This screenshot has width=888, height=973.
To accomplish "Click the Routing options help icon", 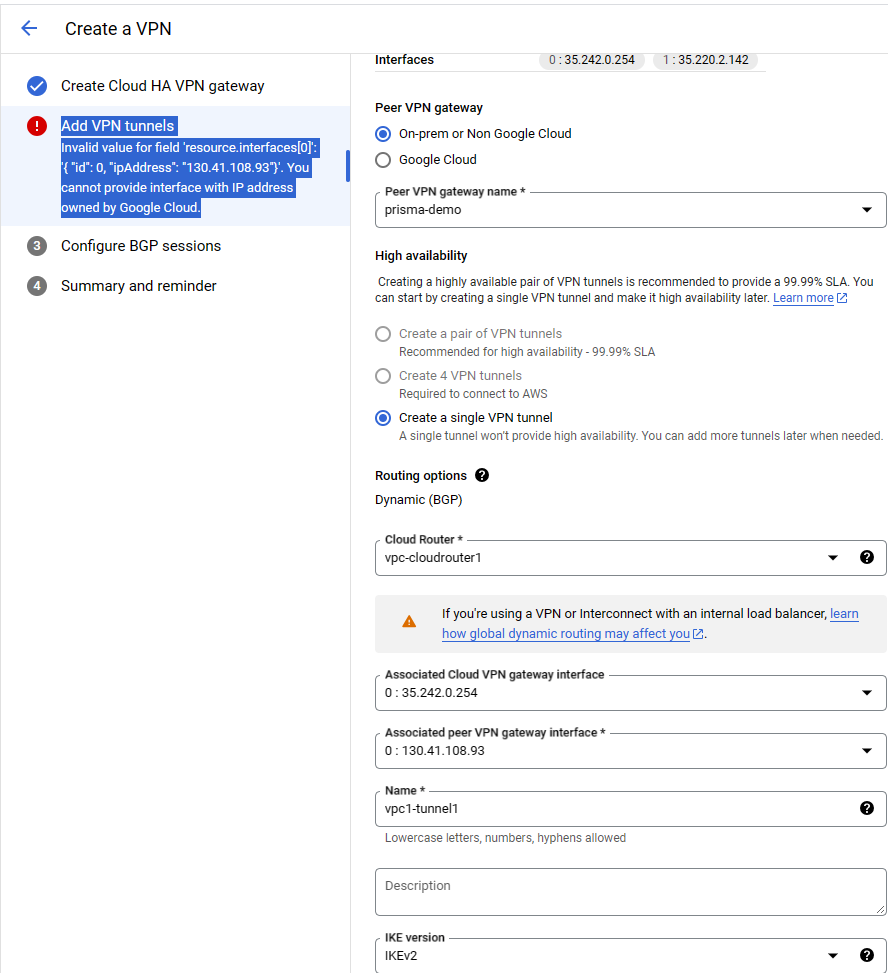I will point(482,475).
